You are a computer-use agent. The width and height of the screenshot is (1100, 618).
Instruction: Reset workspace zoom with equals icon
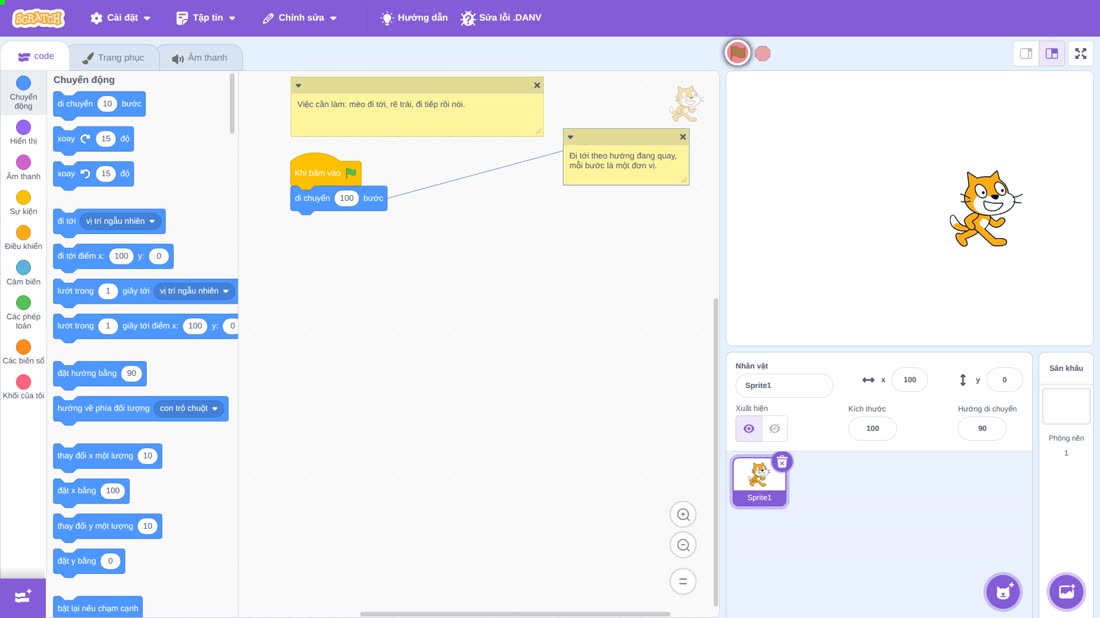click(x=683, y=581)
